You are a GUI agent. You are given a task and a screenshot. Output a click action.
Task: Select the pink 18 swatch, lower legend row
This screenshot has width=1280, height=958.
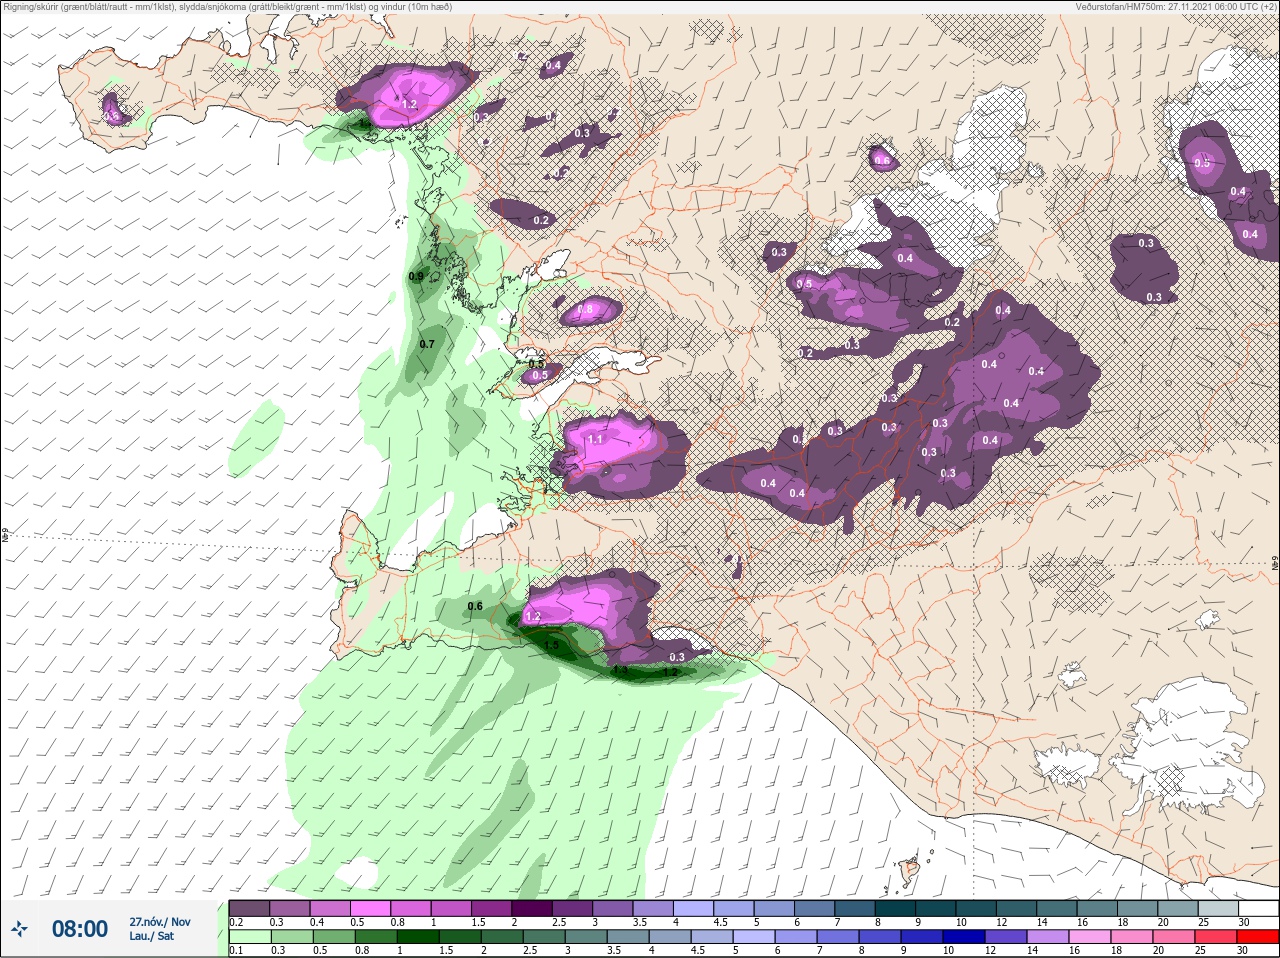pos(1130,937)
